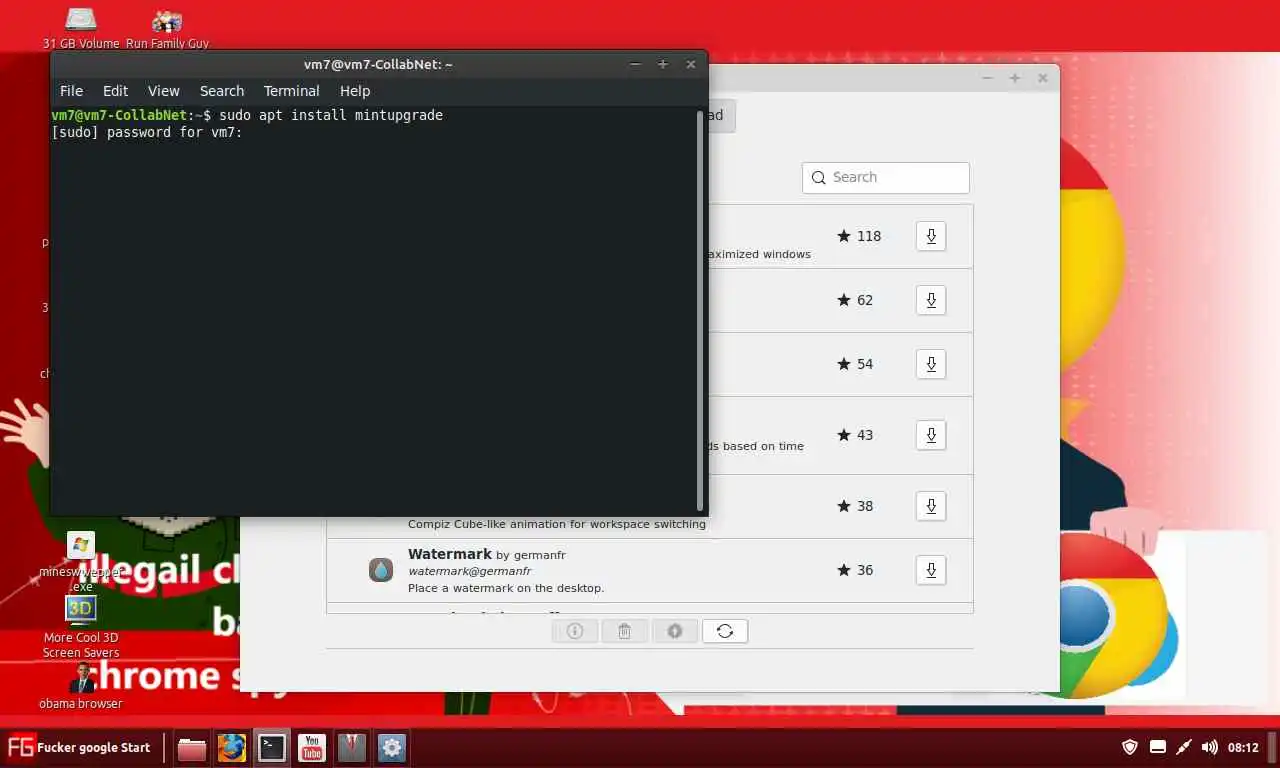Click the shield tray icon
This screenshot has height=768, width=1280.
1130,747
